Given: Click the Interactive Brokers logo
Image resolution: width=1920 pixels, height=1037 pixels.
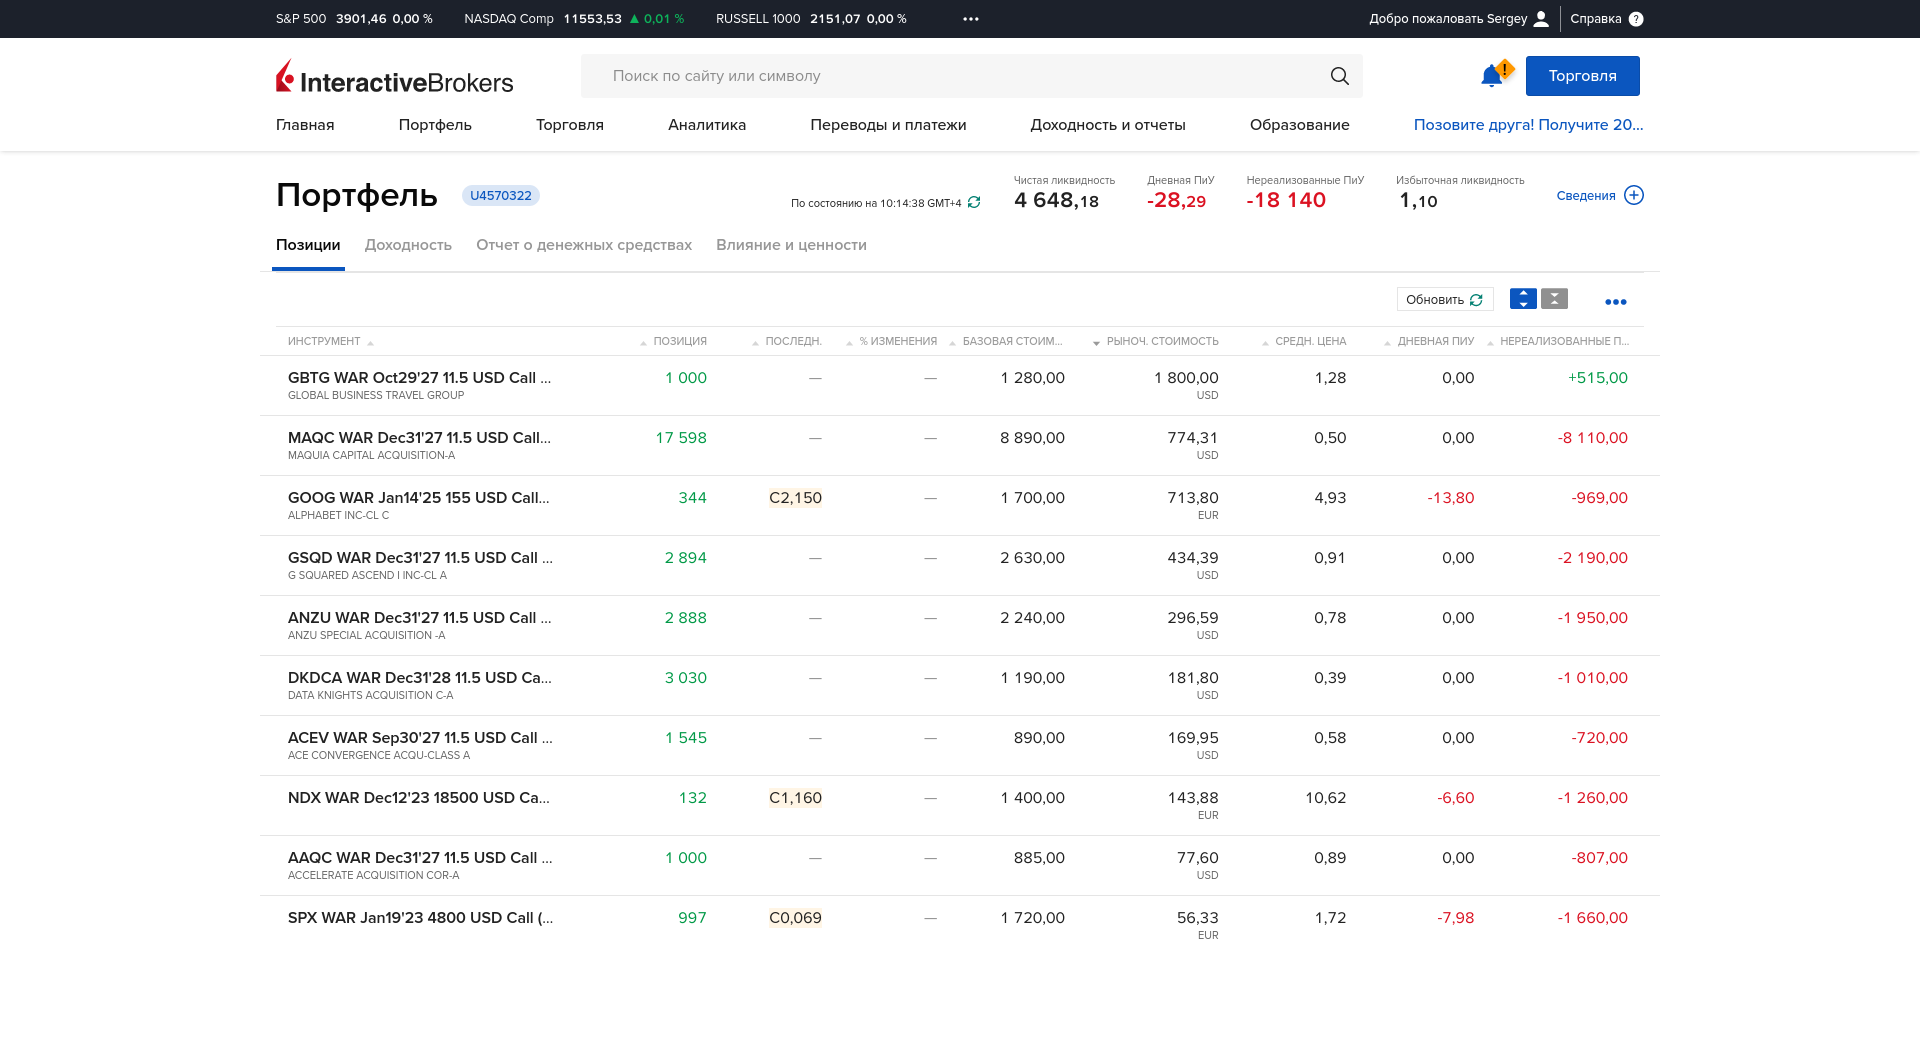Looking at the screenshot, I should (394, 77).
